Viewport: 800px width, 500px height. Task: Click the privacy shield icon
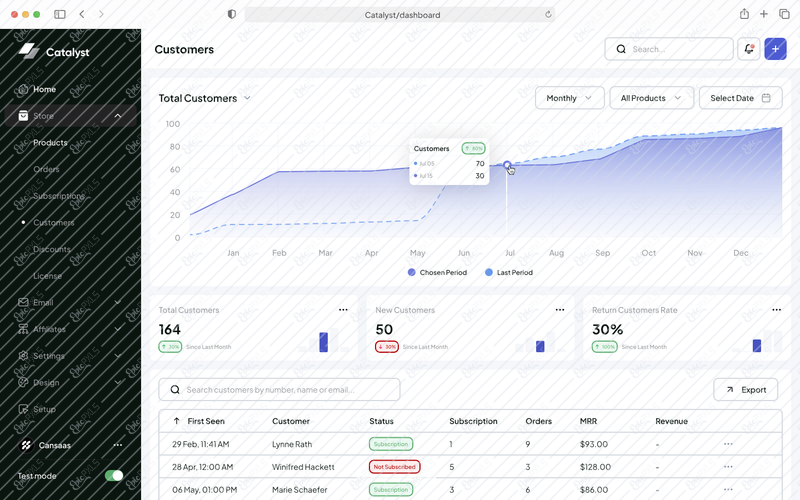pyautogui.click(x=232, y=14)
